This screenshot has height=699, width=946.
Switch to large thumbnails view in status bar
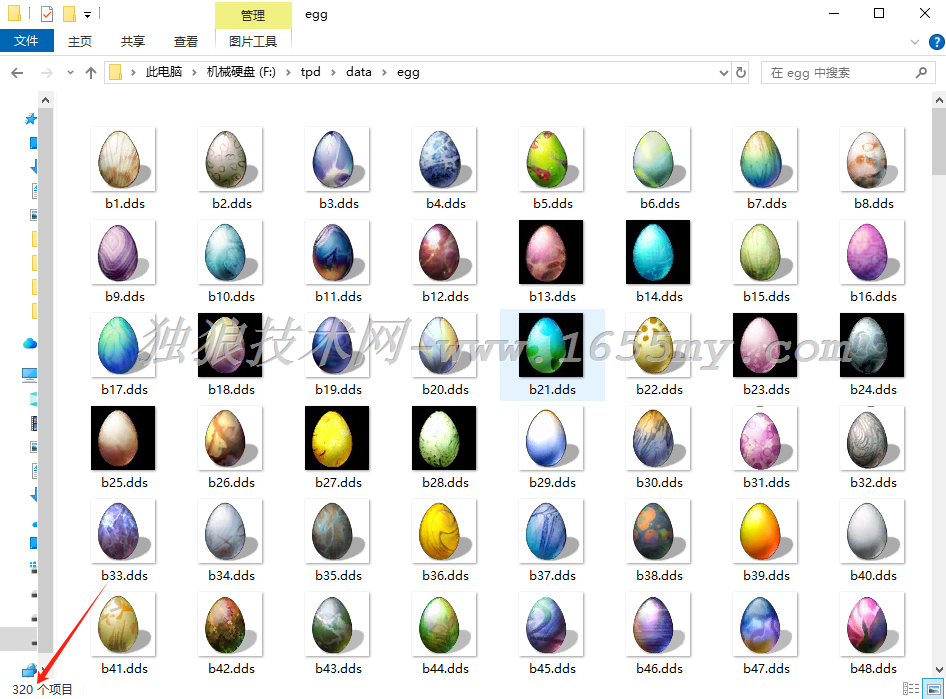click(x=933, y=688)
